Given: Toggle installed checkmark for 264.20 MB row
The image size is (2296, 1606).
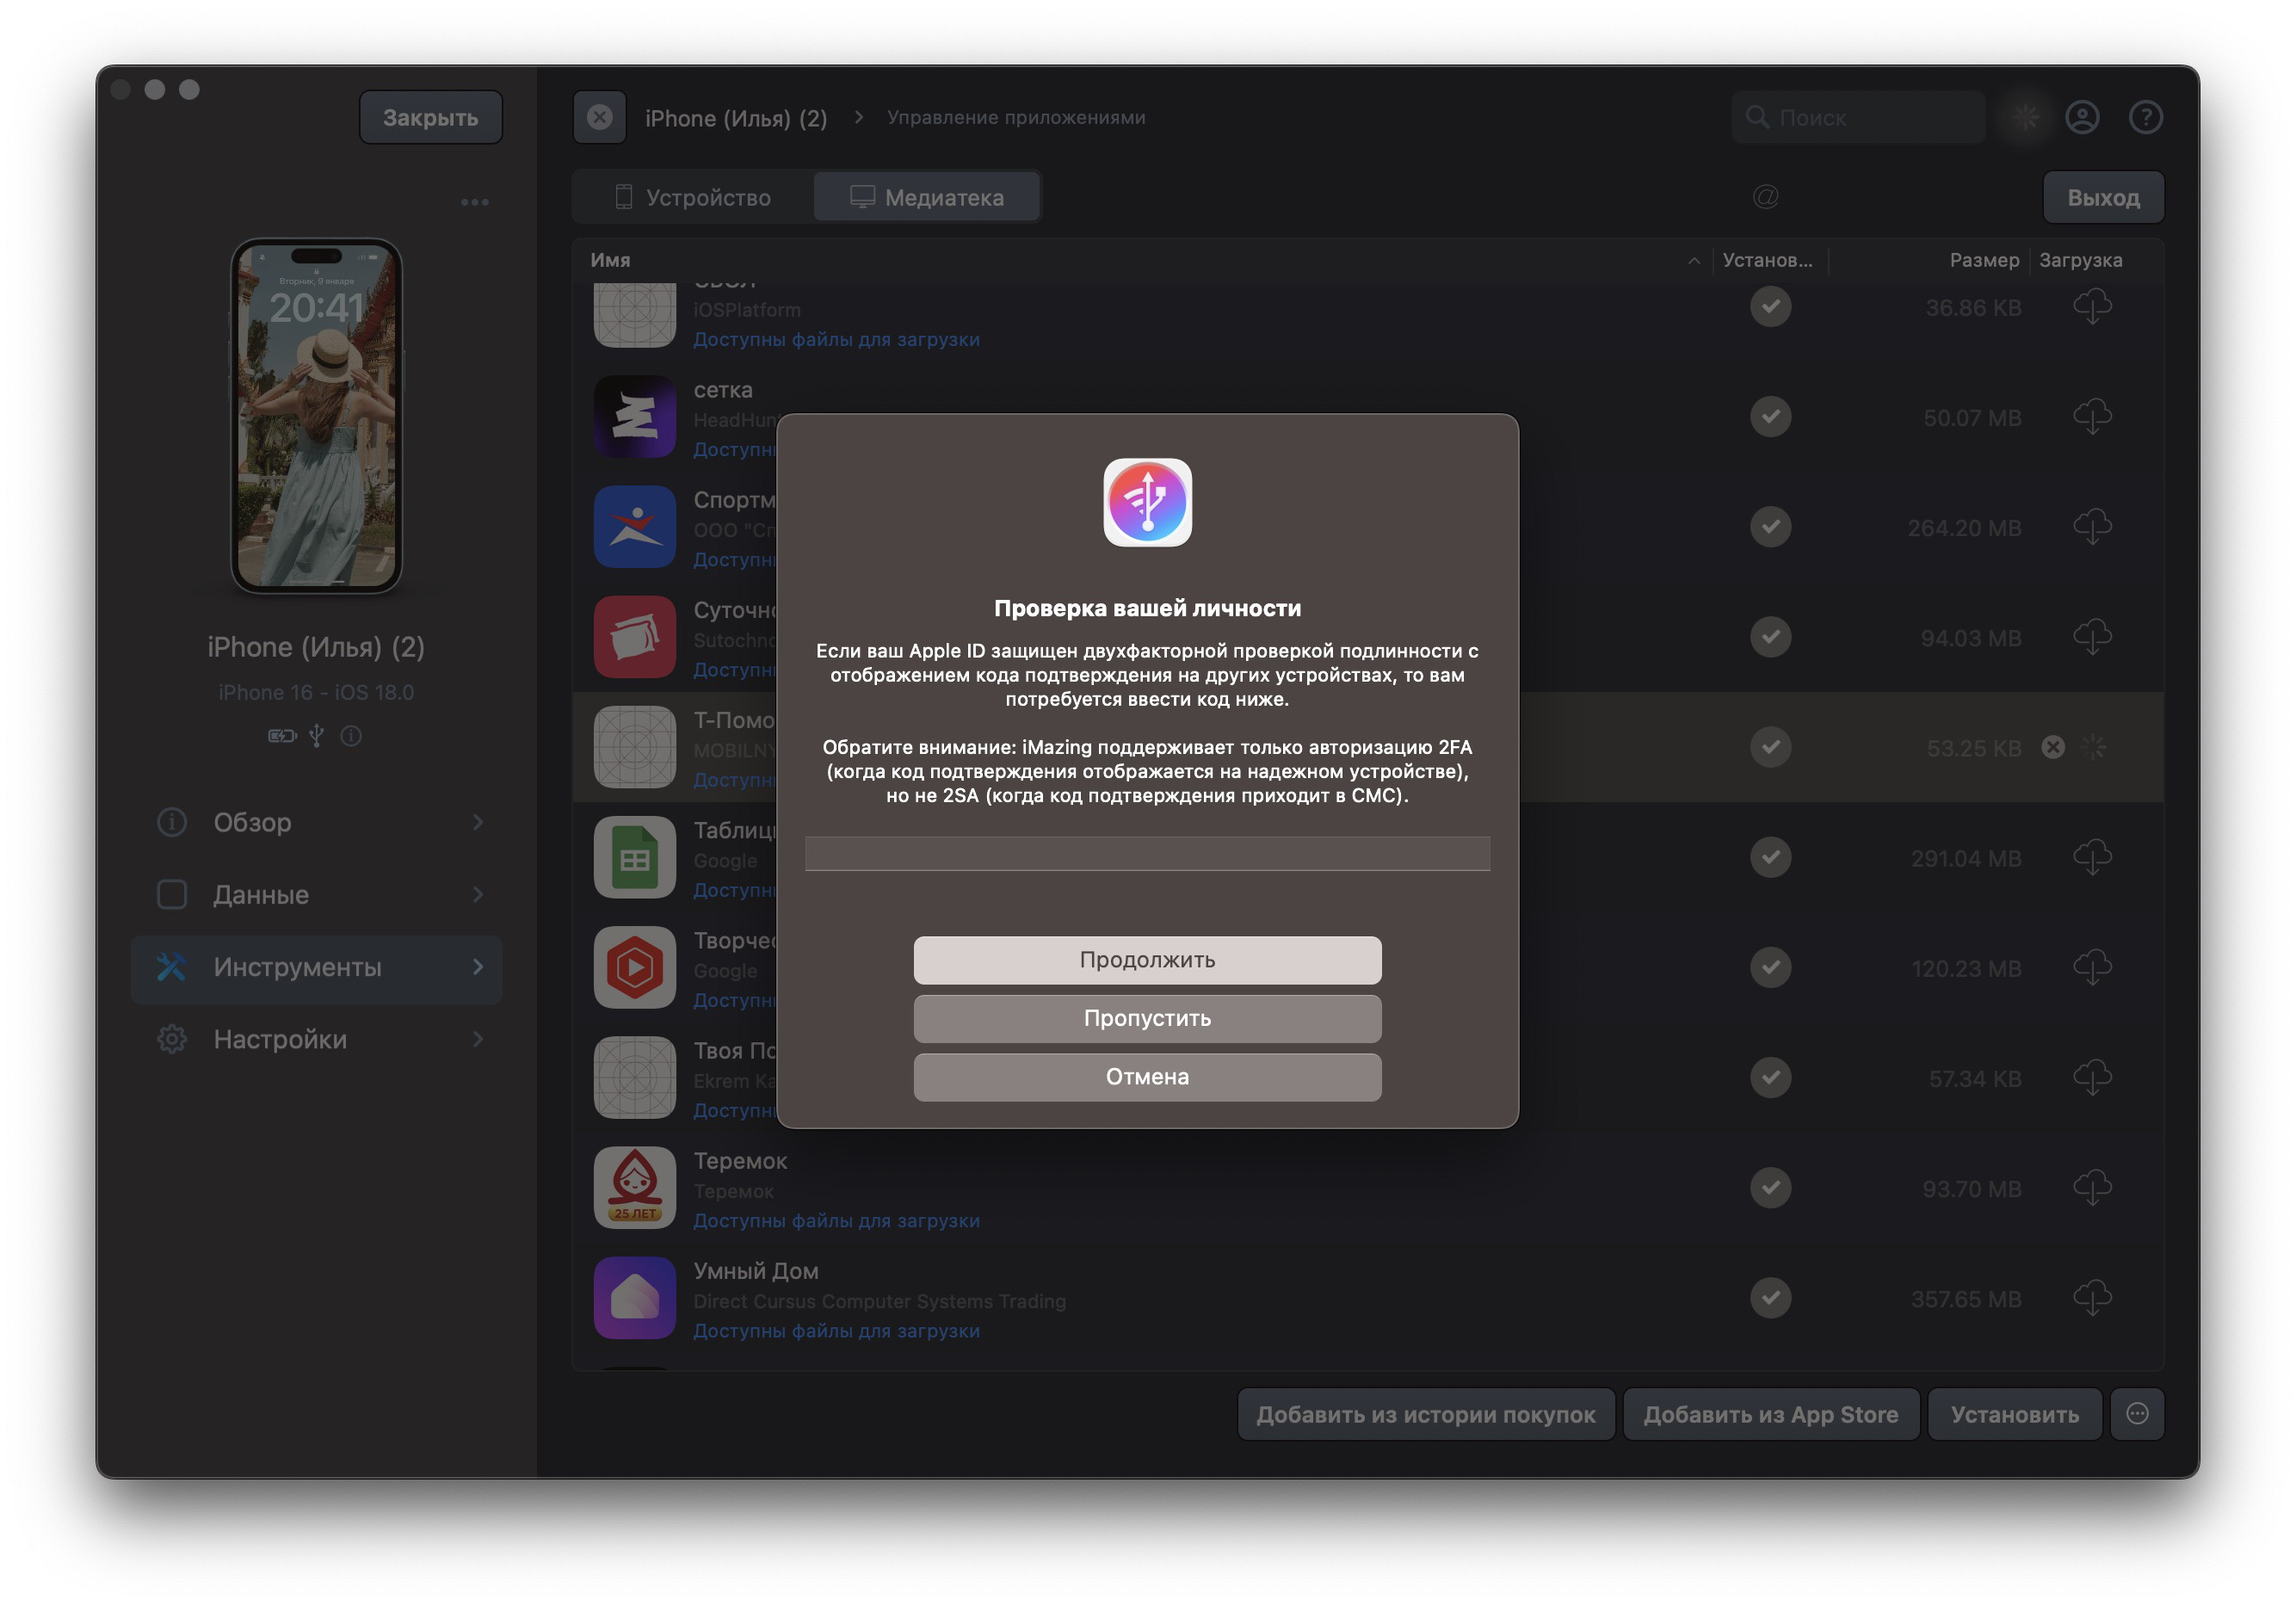Looking at the screenshot, I should click(x=1770, y=526).
